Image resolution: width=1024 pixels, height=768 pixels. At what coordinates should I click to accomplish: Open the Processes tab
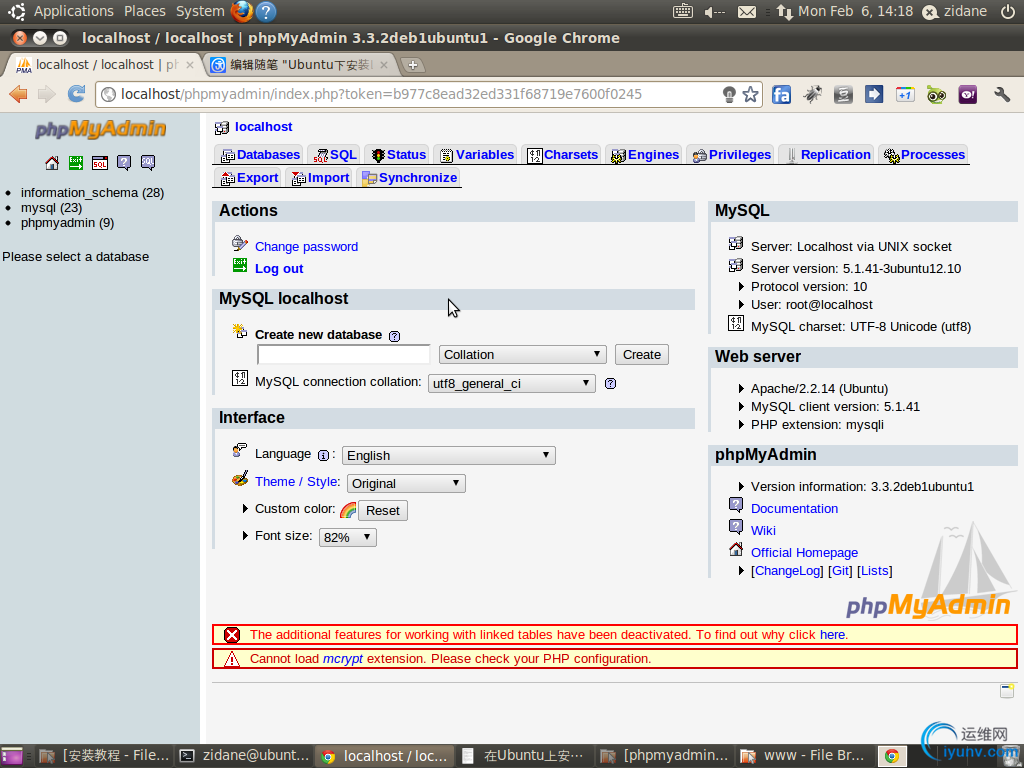click(923, 155)
